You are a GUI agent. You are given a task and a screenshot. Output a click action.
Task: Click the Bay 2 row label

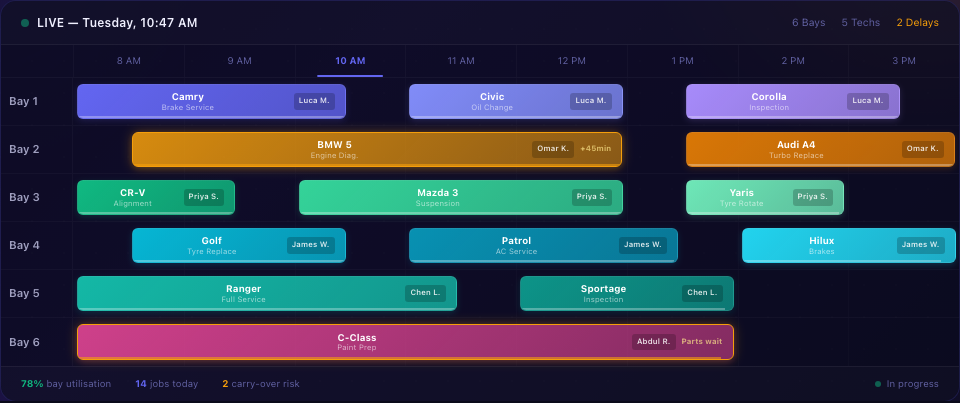(x=24, y=149)
